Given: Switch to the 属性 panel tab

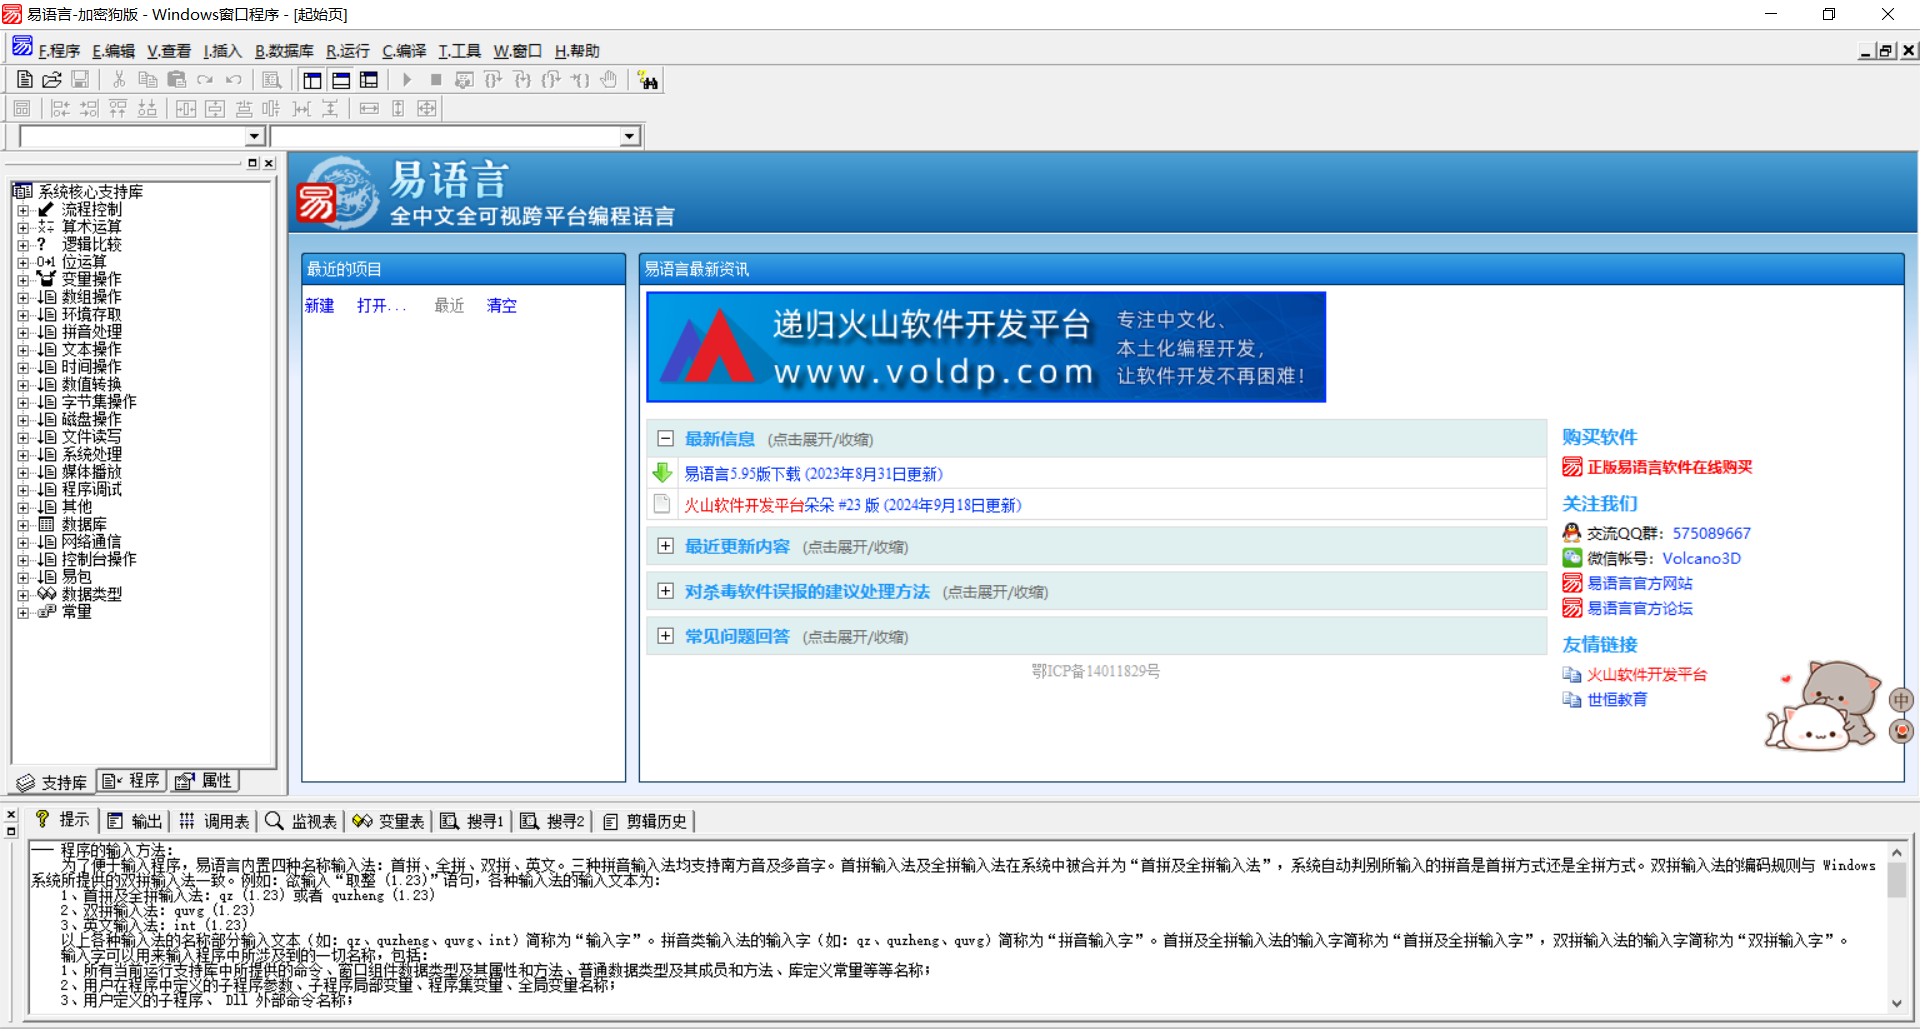Looking at the screenshot, I should [204, 781].
